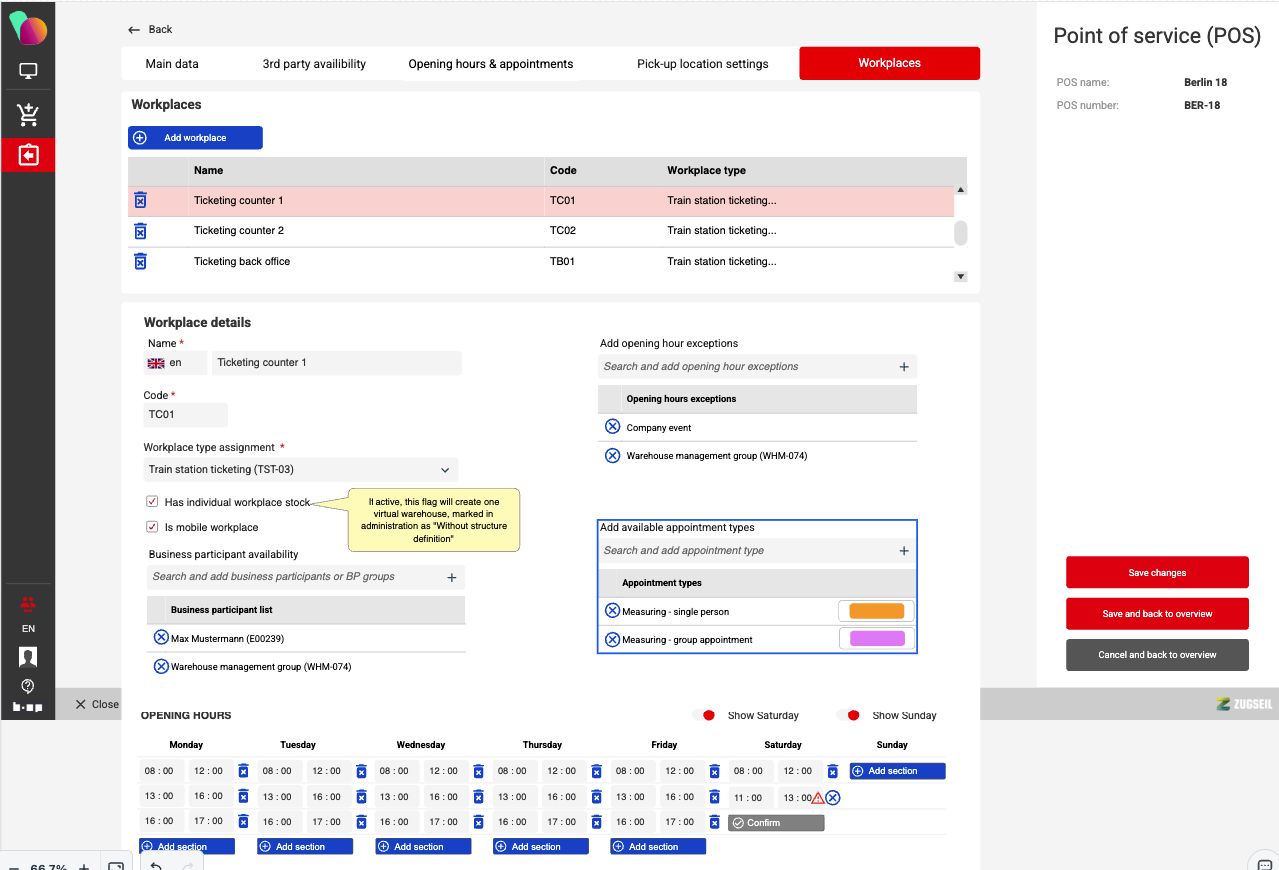Remove Max Mustermann from participant list
Viewport: 1279px width, 870px height.
tap(160, 638)
